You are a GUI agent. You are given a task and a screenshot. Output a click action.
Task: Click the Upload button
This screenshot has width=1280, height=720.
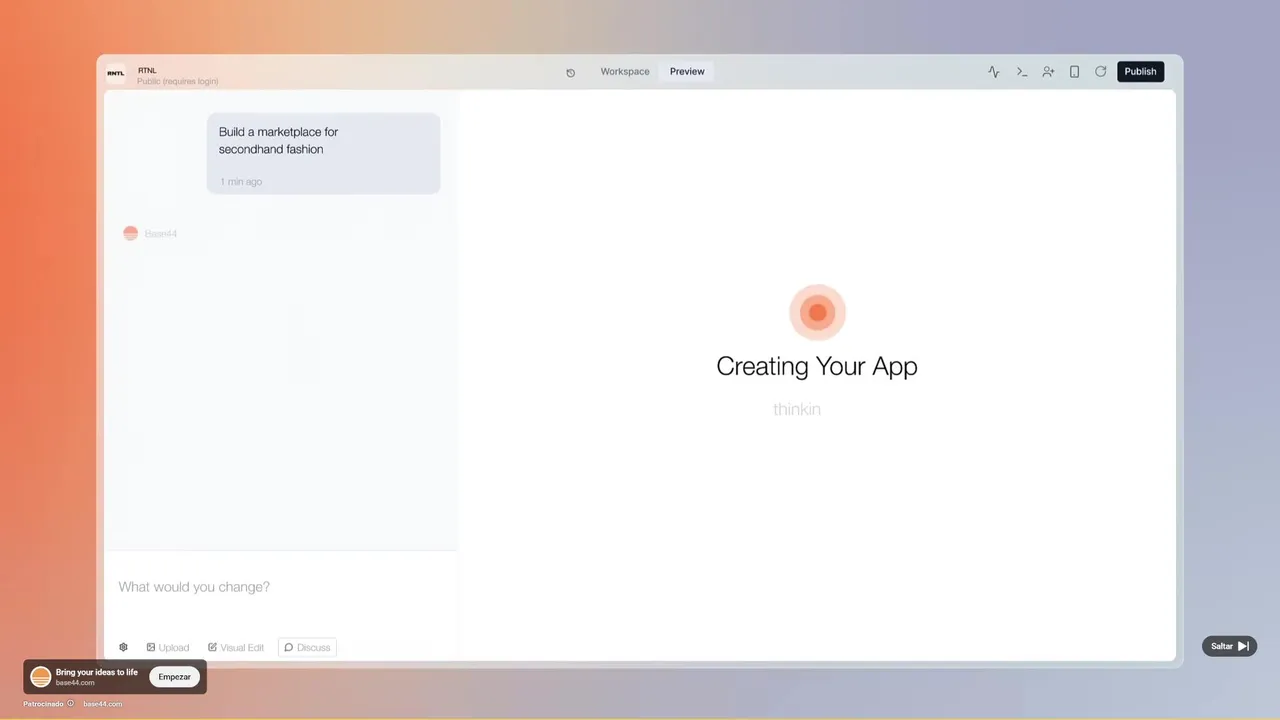coord(167,647)
